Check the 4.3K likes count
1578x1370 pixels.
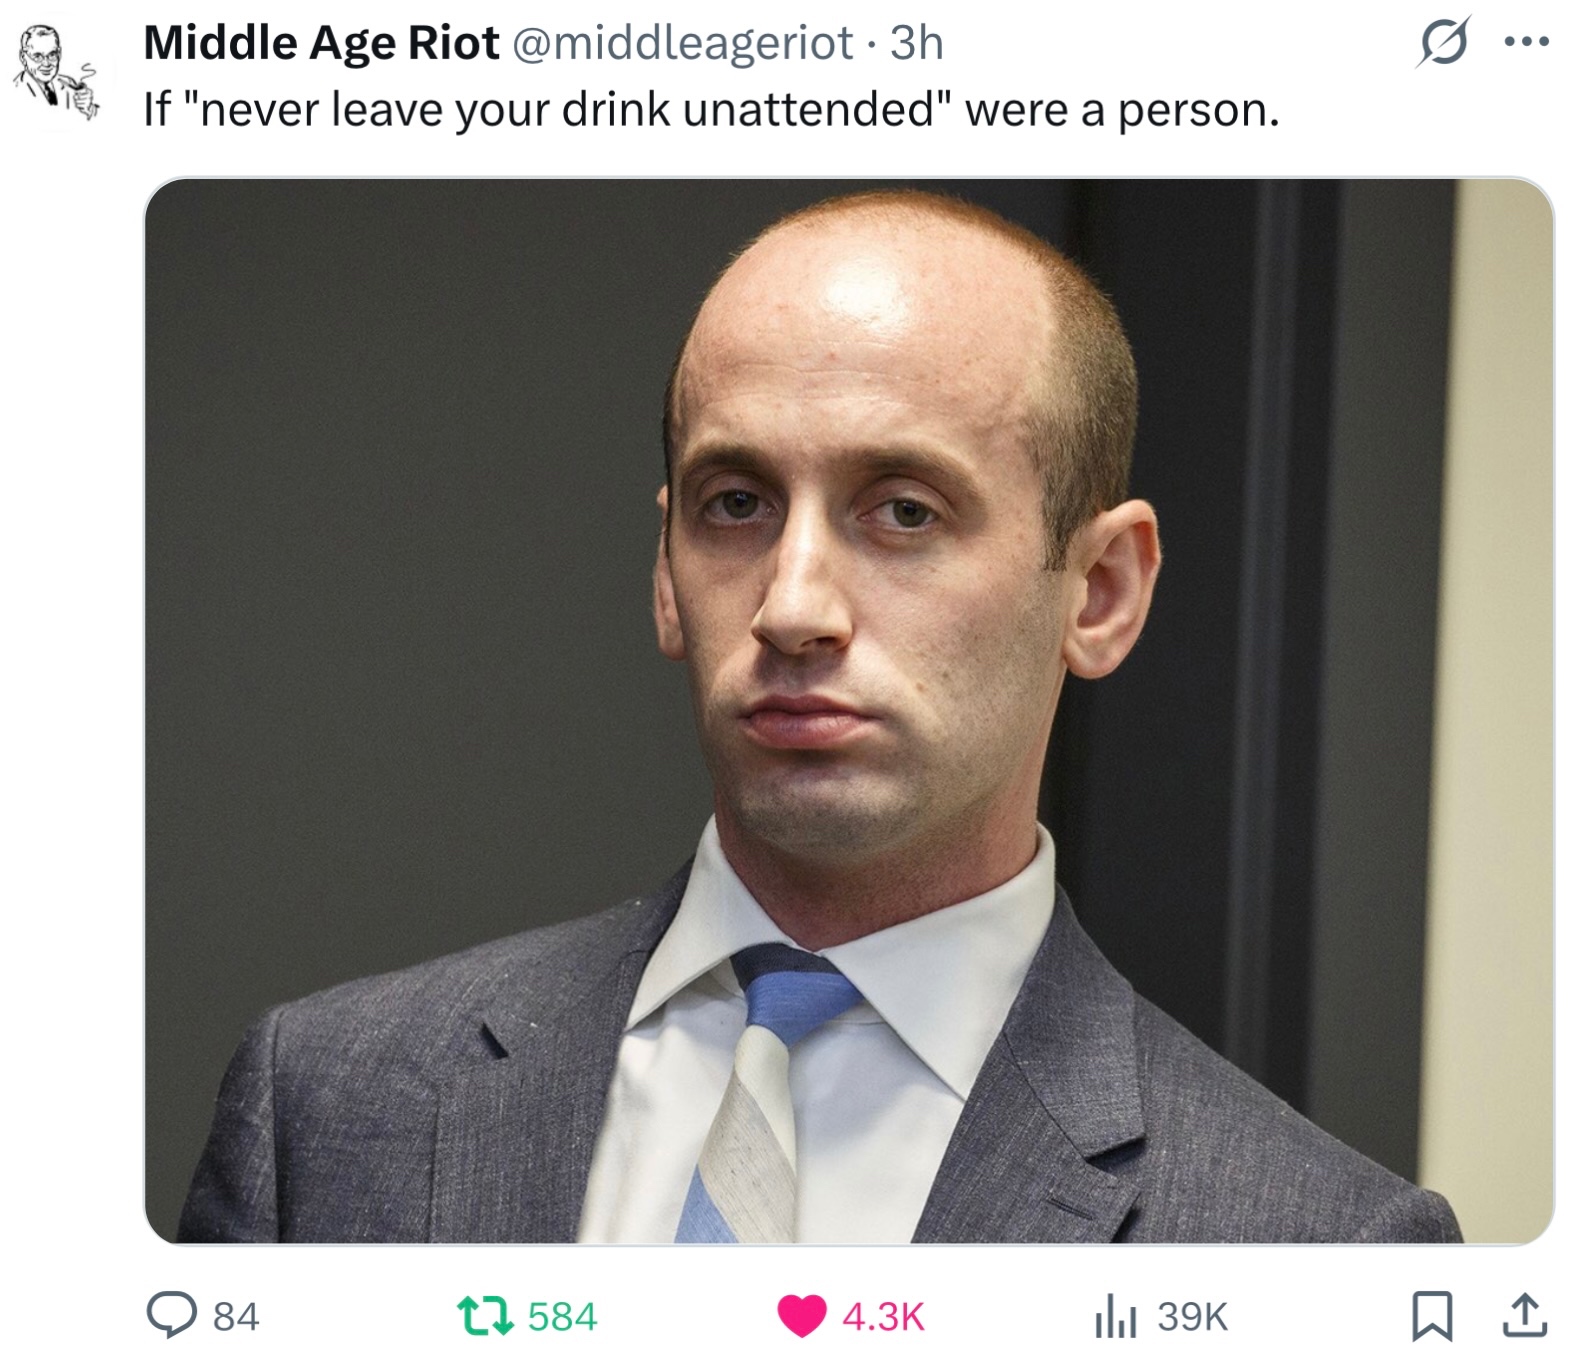pyautogui.click(x=883, y=1317)
